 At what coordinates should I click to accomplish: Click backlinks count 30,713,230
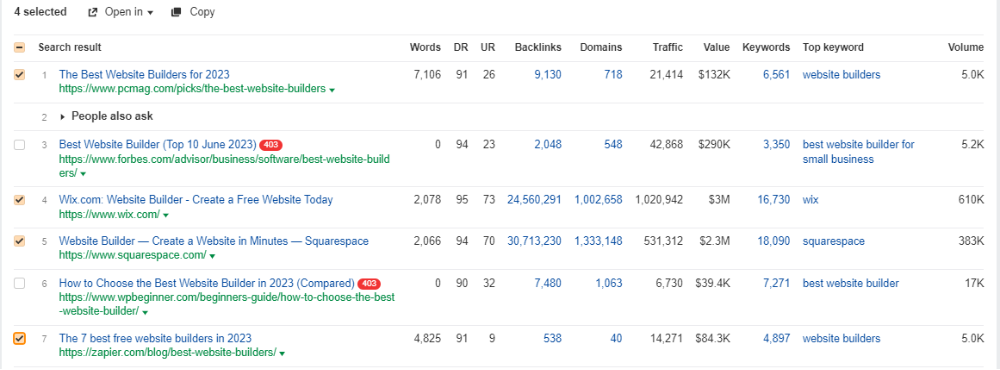tap(534, 241)
